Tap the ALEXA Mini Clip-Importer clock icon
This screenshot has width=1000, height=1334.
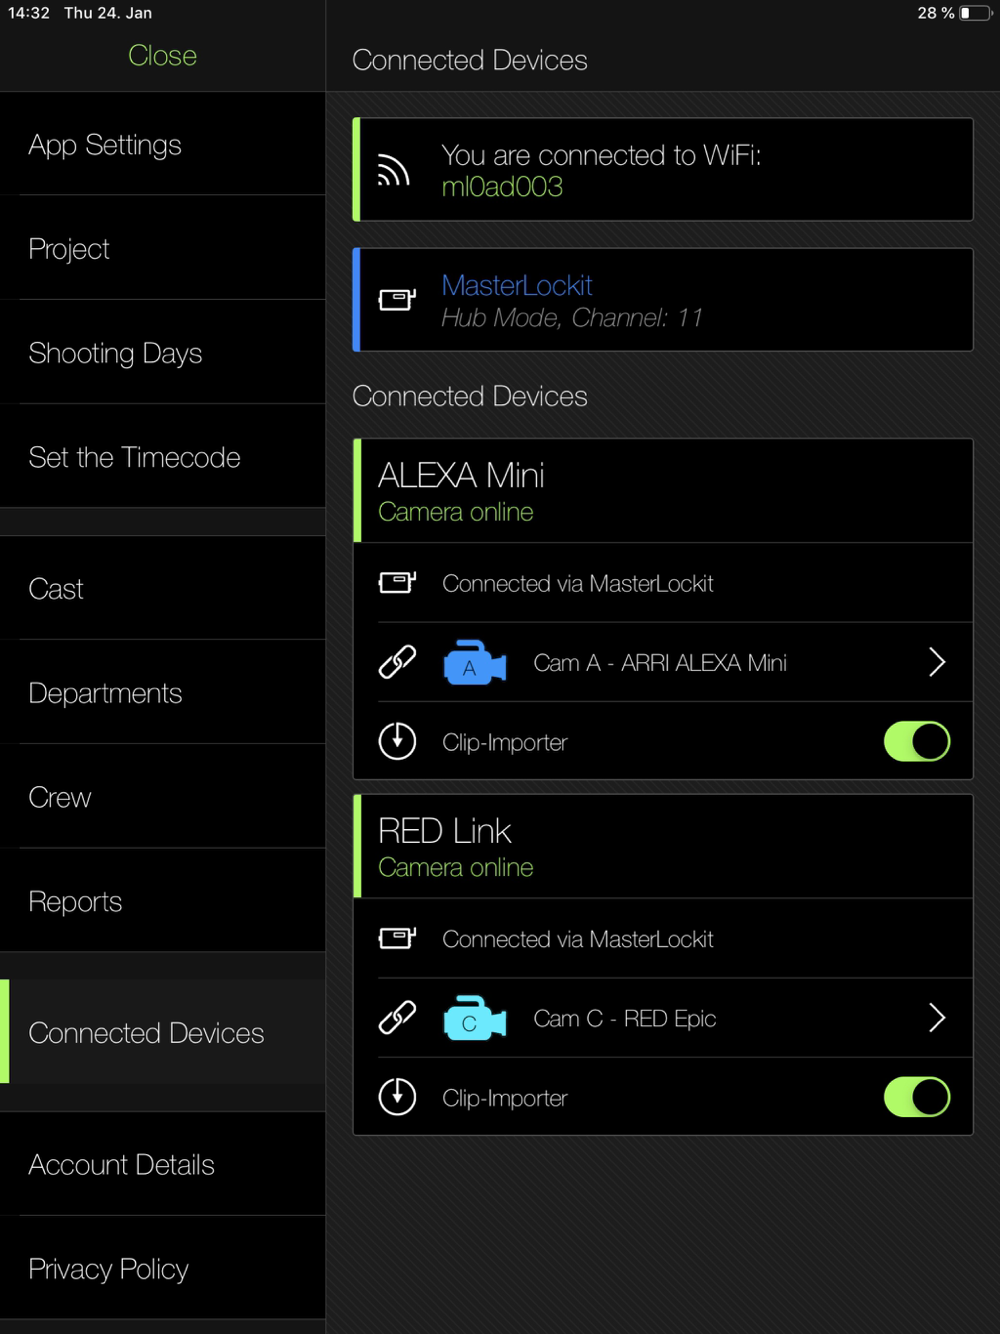coord(397,741)
